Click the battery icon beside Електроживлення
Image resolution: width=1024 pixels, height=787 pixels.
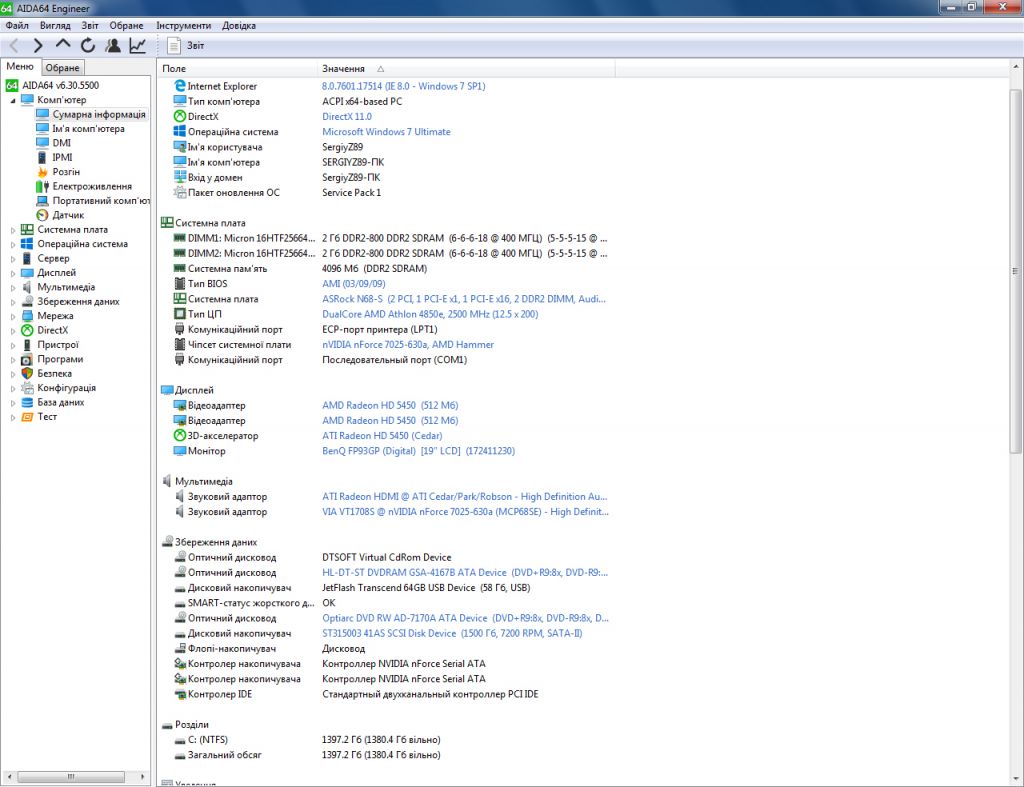coord(42,186)
